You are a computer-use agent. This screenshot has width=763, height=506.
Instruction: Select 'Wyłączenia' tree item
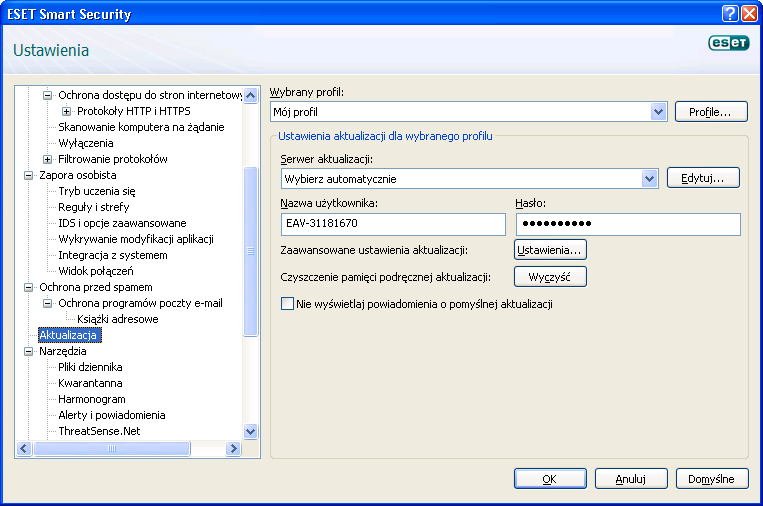click(x=86, y=143)
